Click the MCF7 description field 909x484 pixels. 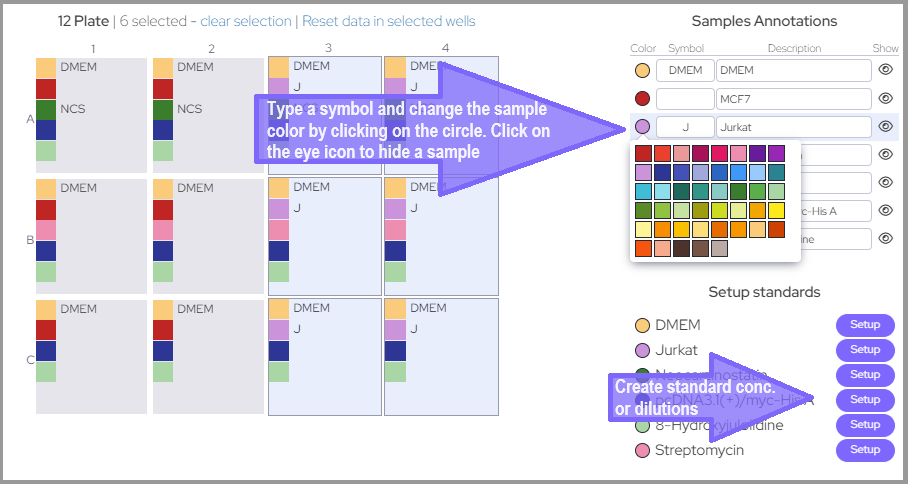point(793,98)
